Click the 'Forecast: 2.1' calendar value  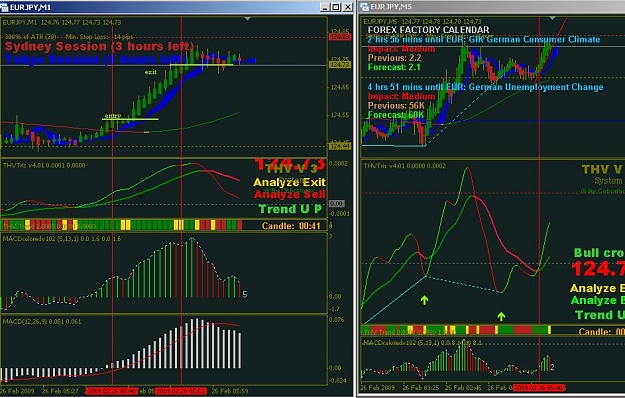(394, 67)
